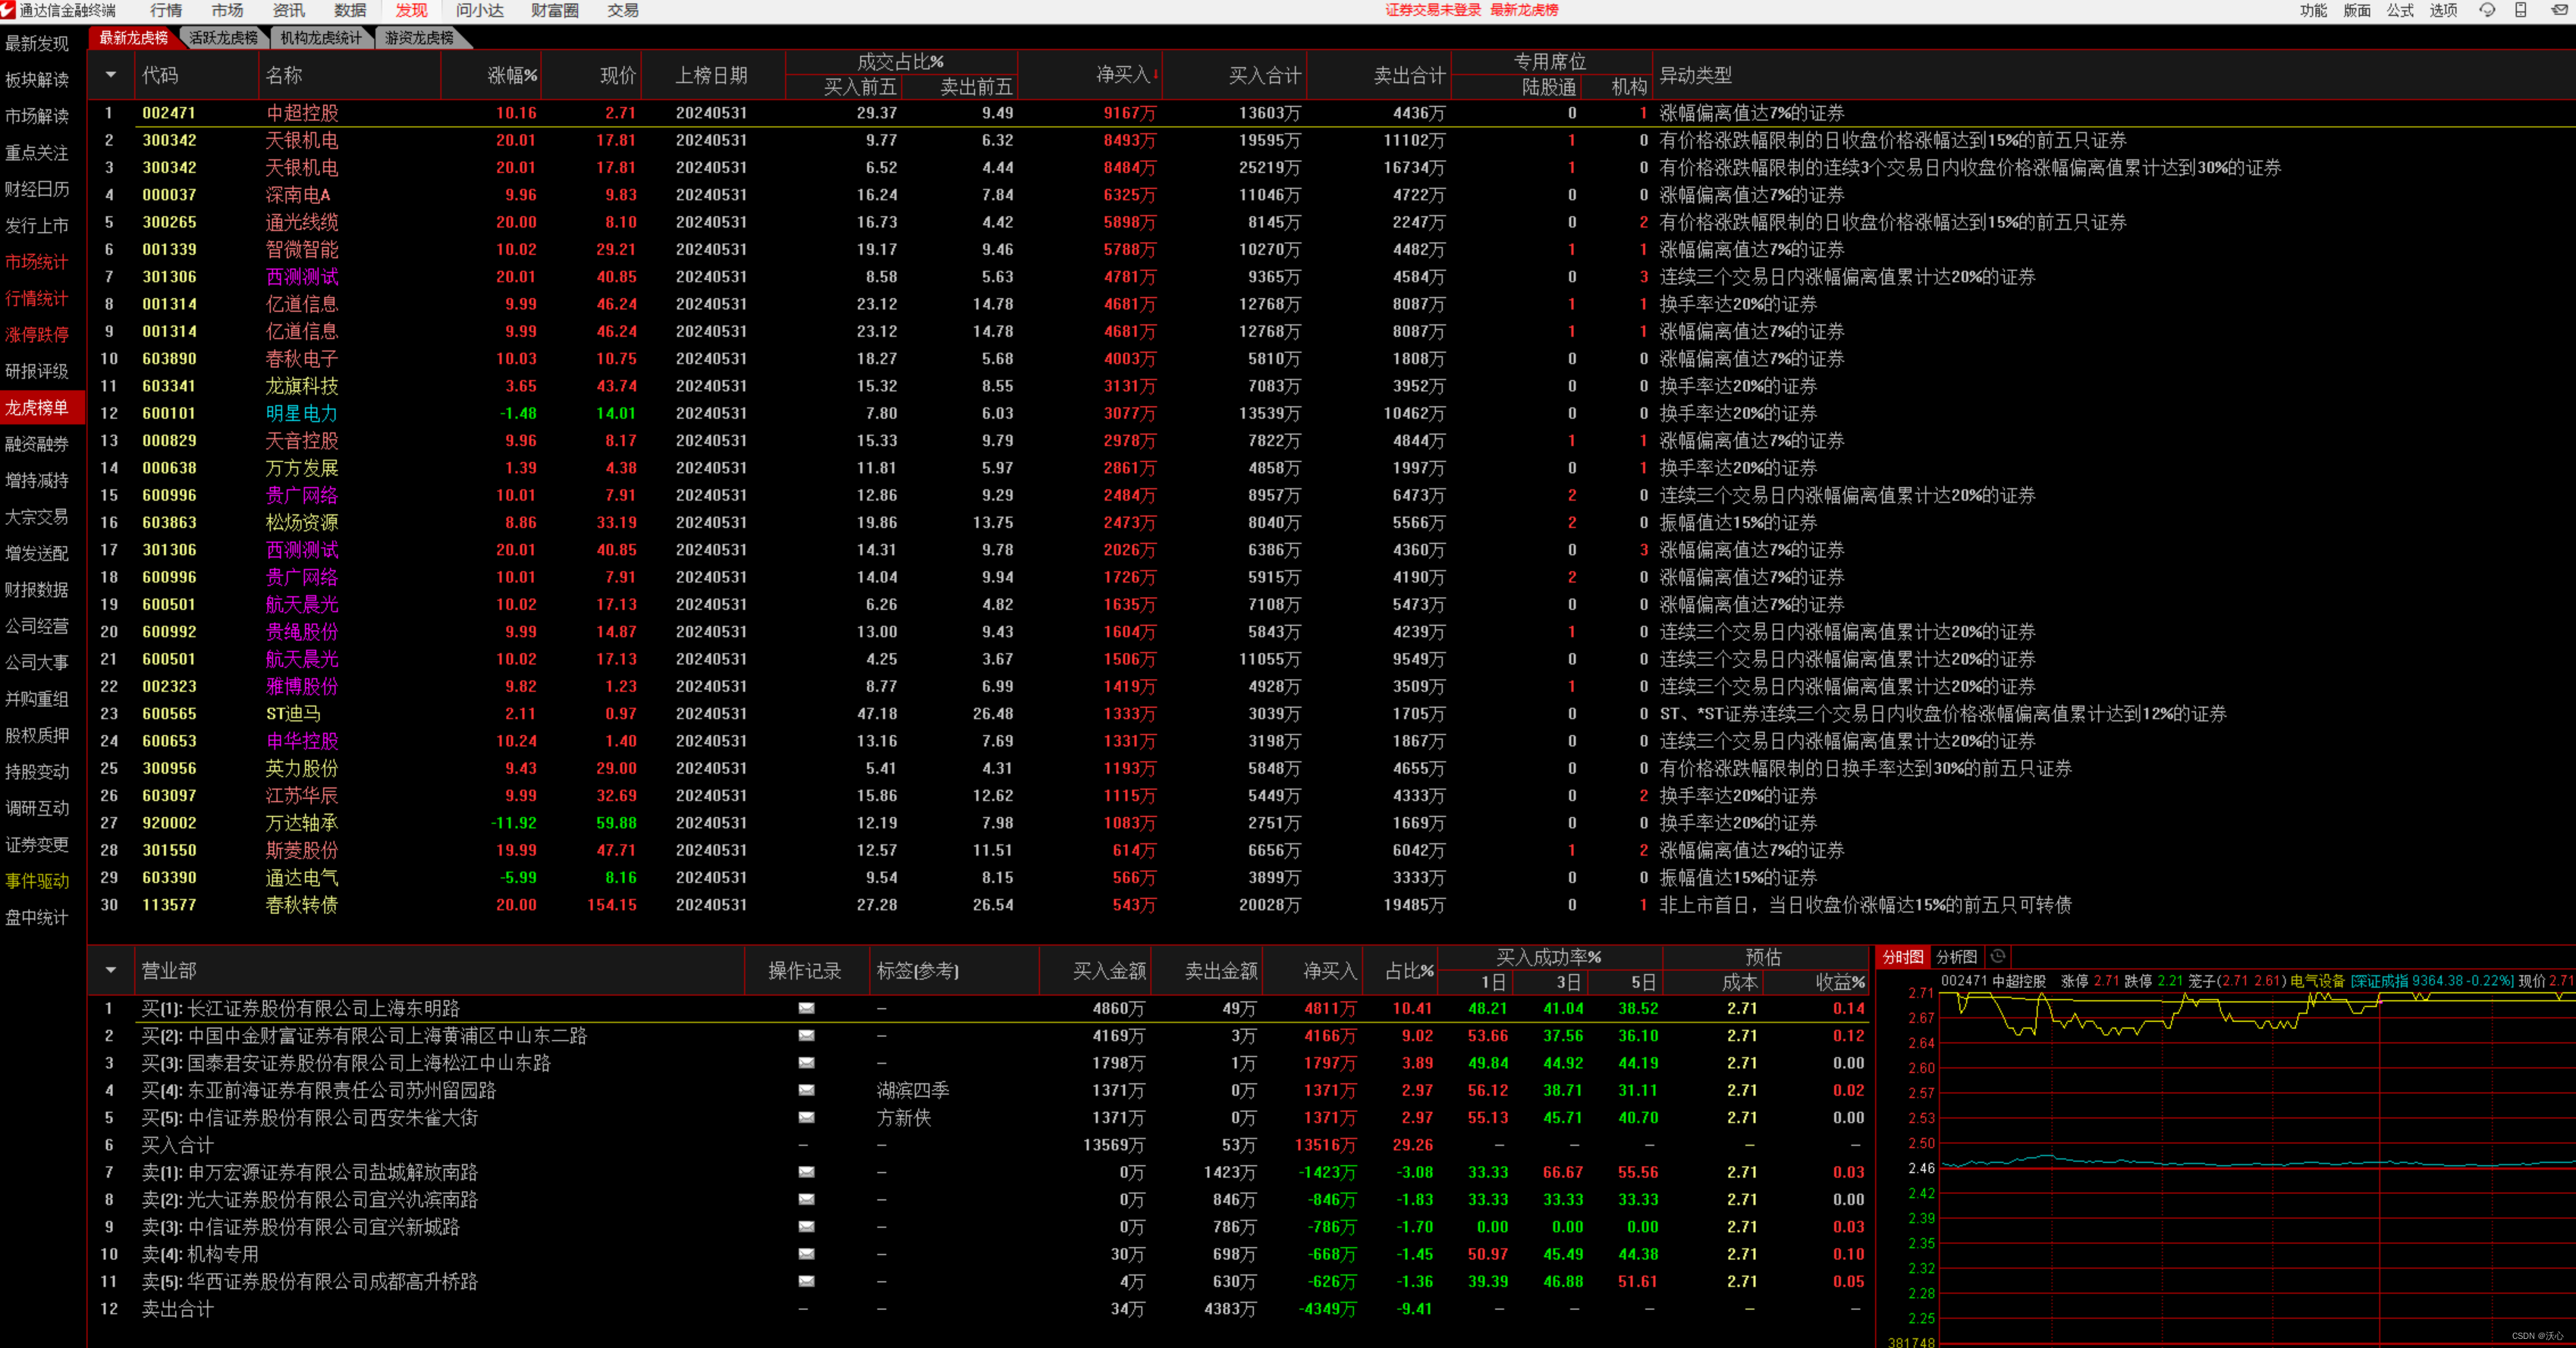This screenshot has height=1348, width=2576.
Task: Select stock row 深南电A
Action: coord(1331,195)
